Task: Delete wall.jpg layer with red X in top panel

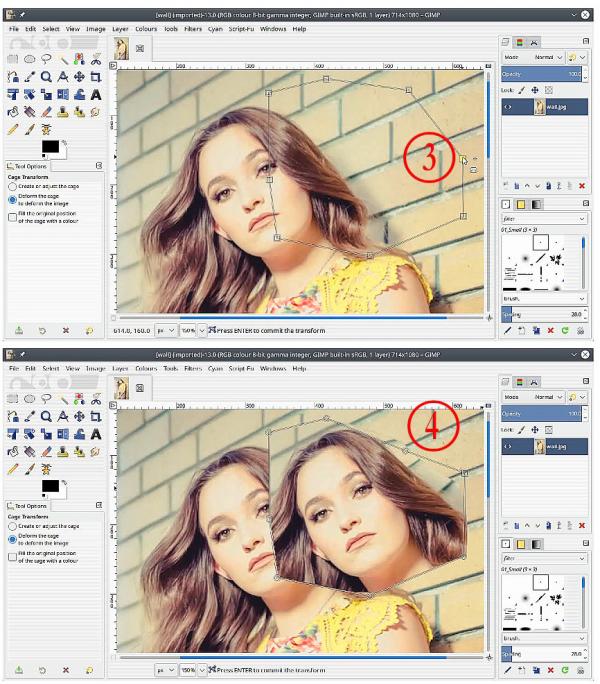Action: click(x=582, y=186)
